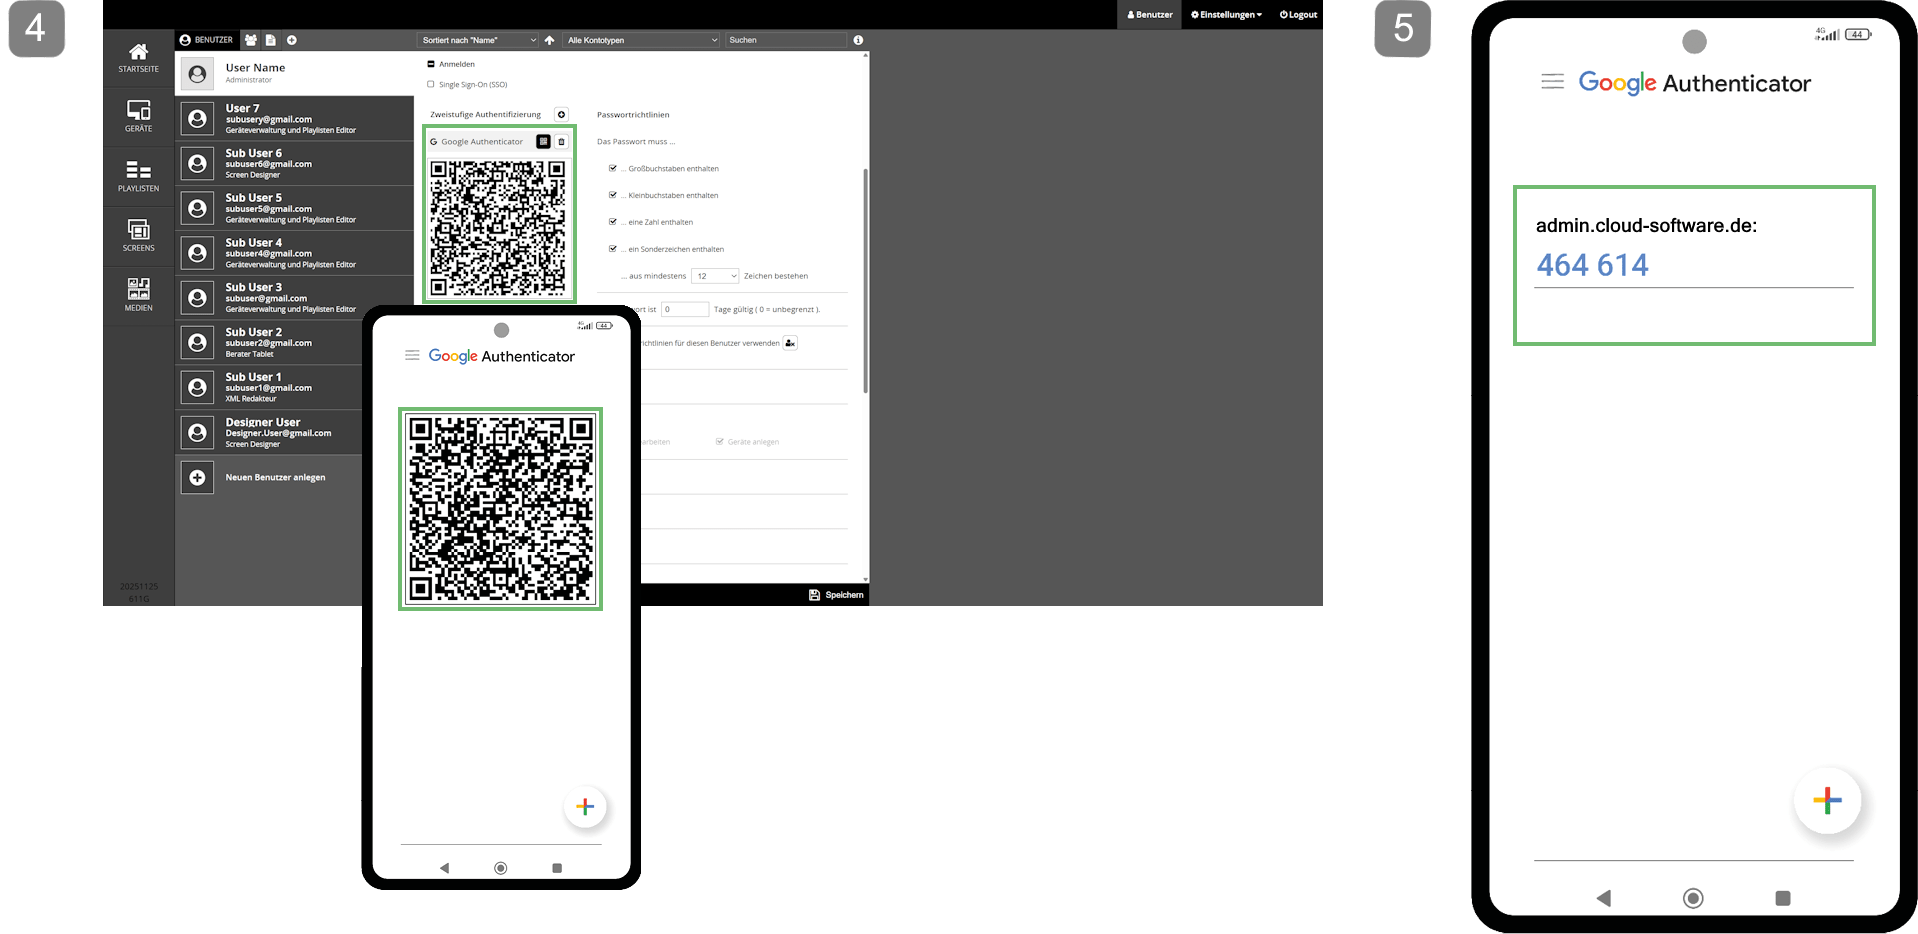Enable Single Sign-On (SSO) checkbox
The image size is (1918, 934).
tap(431, 85)
